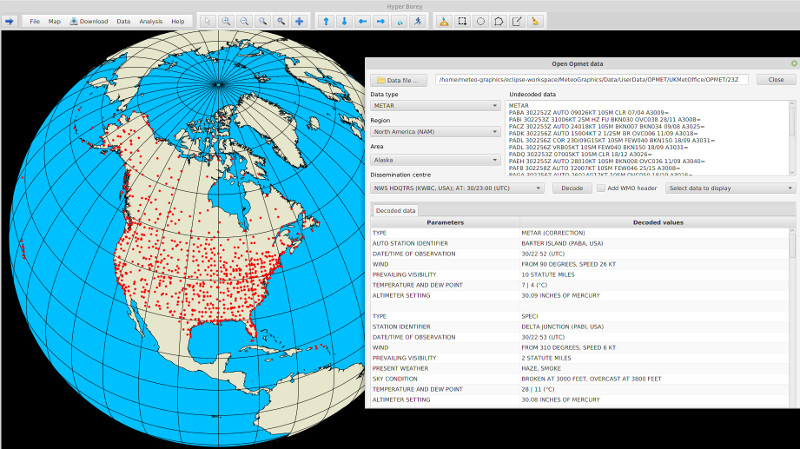
Task: Pan the map up with arrow icon
Action: point(327,21)
